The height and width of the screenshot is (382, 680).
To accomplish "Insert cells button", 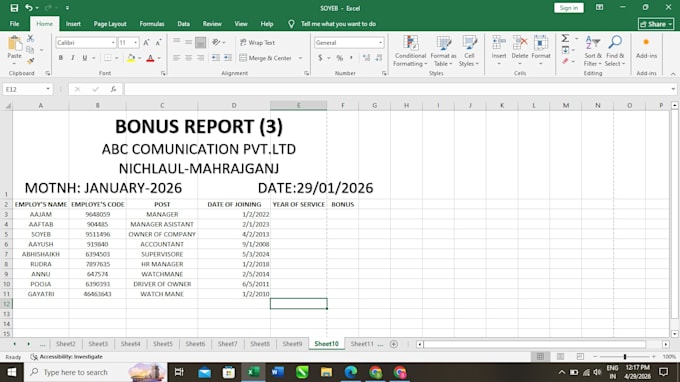I will [x=499, y=50].
